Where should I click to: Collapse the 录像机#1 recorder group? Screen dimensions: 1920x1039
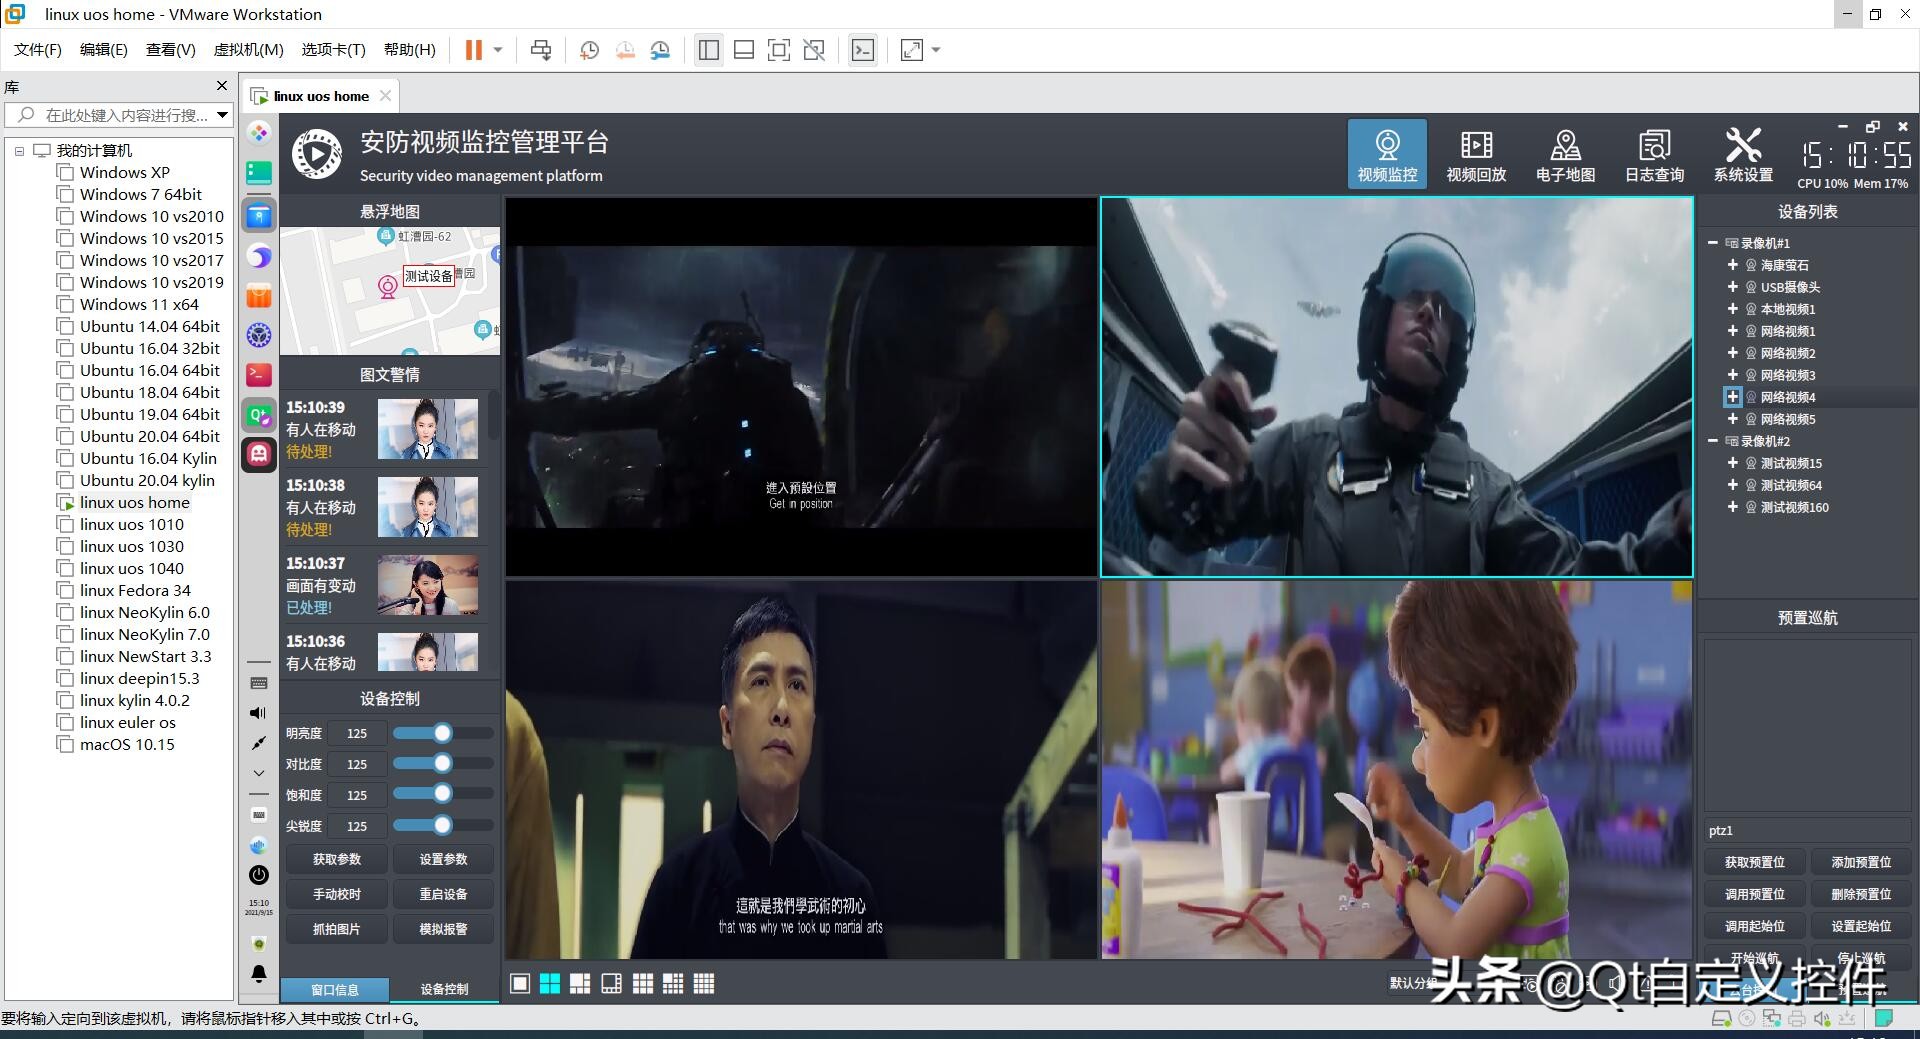coord(1713,243)
